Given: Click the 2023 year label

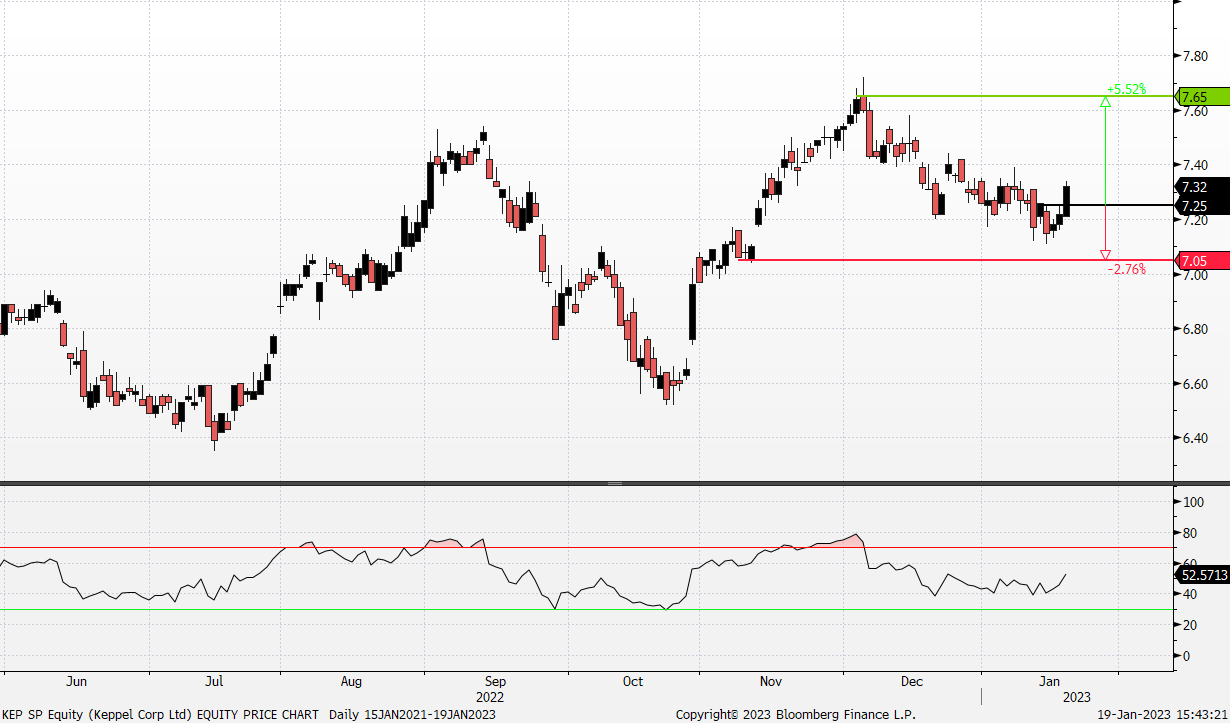Looking at the screenshot, I should click(x=1077, y=697).
